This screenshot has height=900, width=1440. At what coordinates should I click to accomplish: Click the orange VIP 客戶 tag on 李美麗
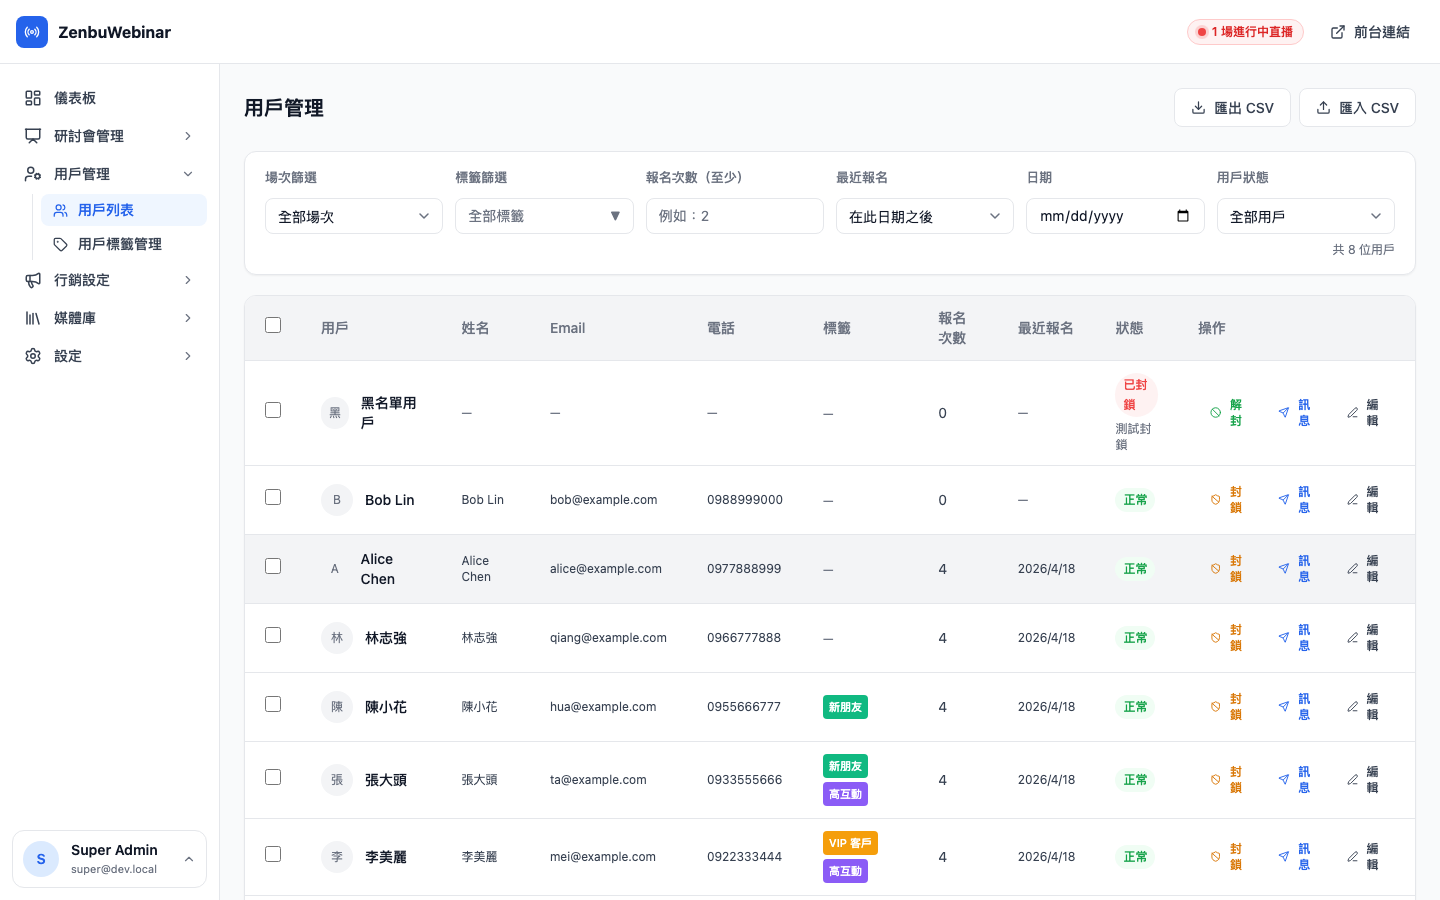click(850, 843)
